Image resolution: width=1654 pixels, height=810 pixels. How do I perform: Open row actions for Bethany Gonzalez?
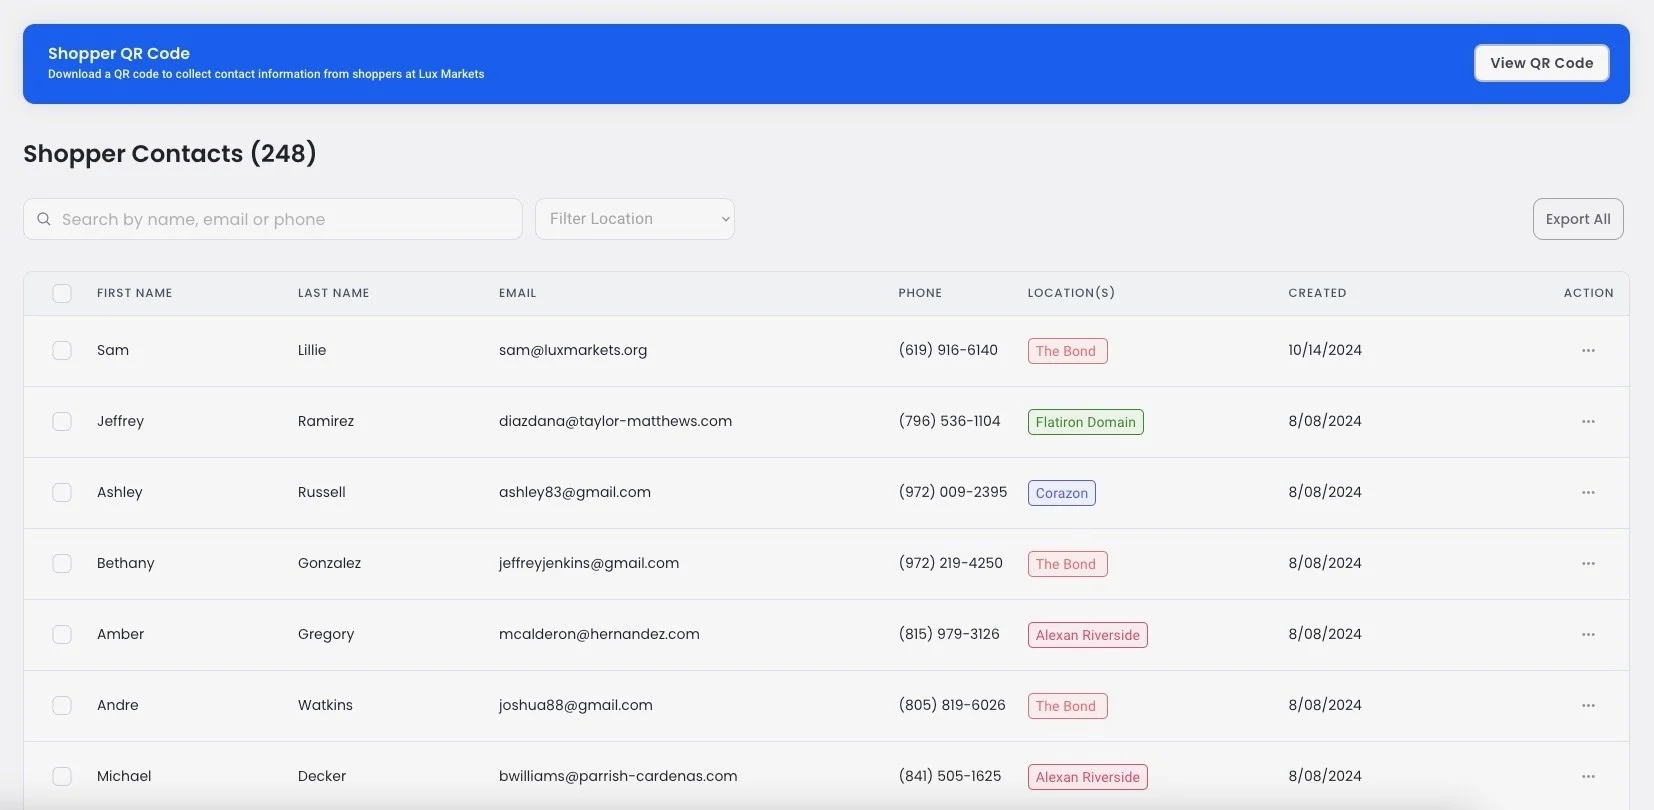[1588, 564]
